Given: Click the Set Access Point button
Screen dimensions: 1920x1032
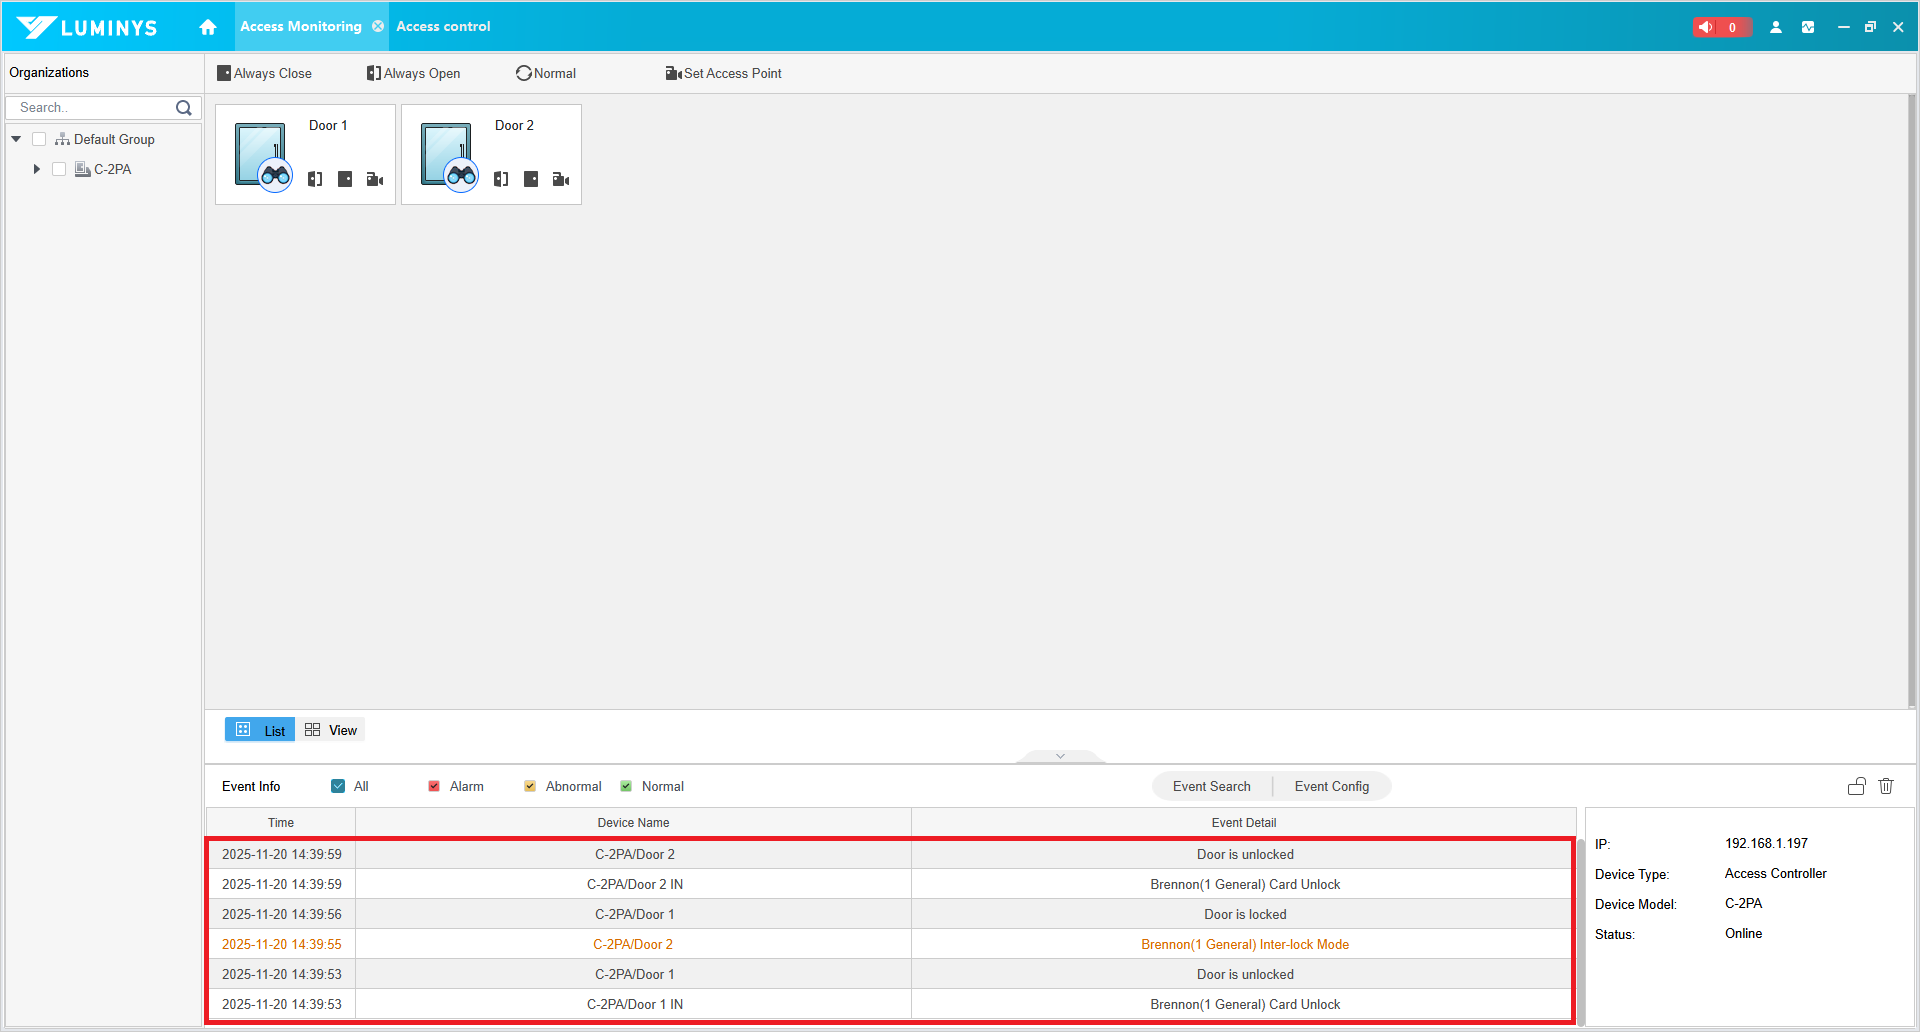Looking at the screenshot, I should [x=723, y=73].
